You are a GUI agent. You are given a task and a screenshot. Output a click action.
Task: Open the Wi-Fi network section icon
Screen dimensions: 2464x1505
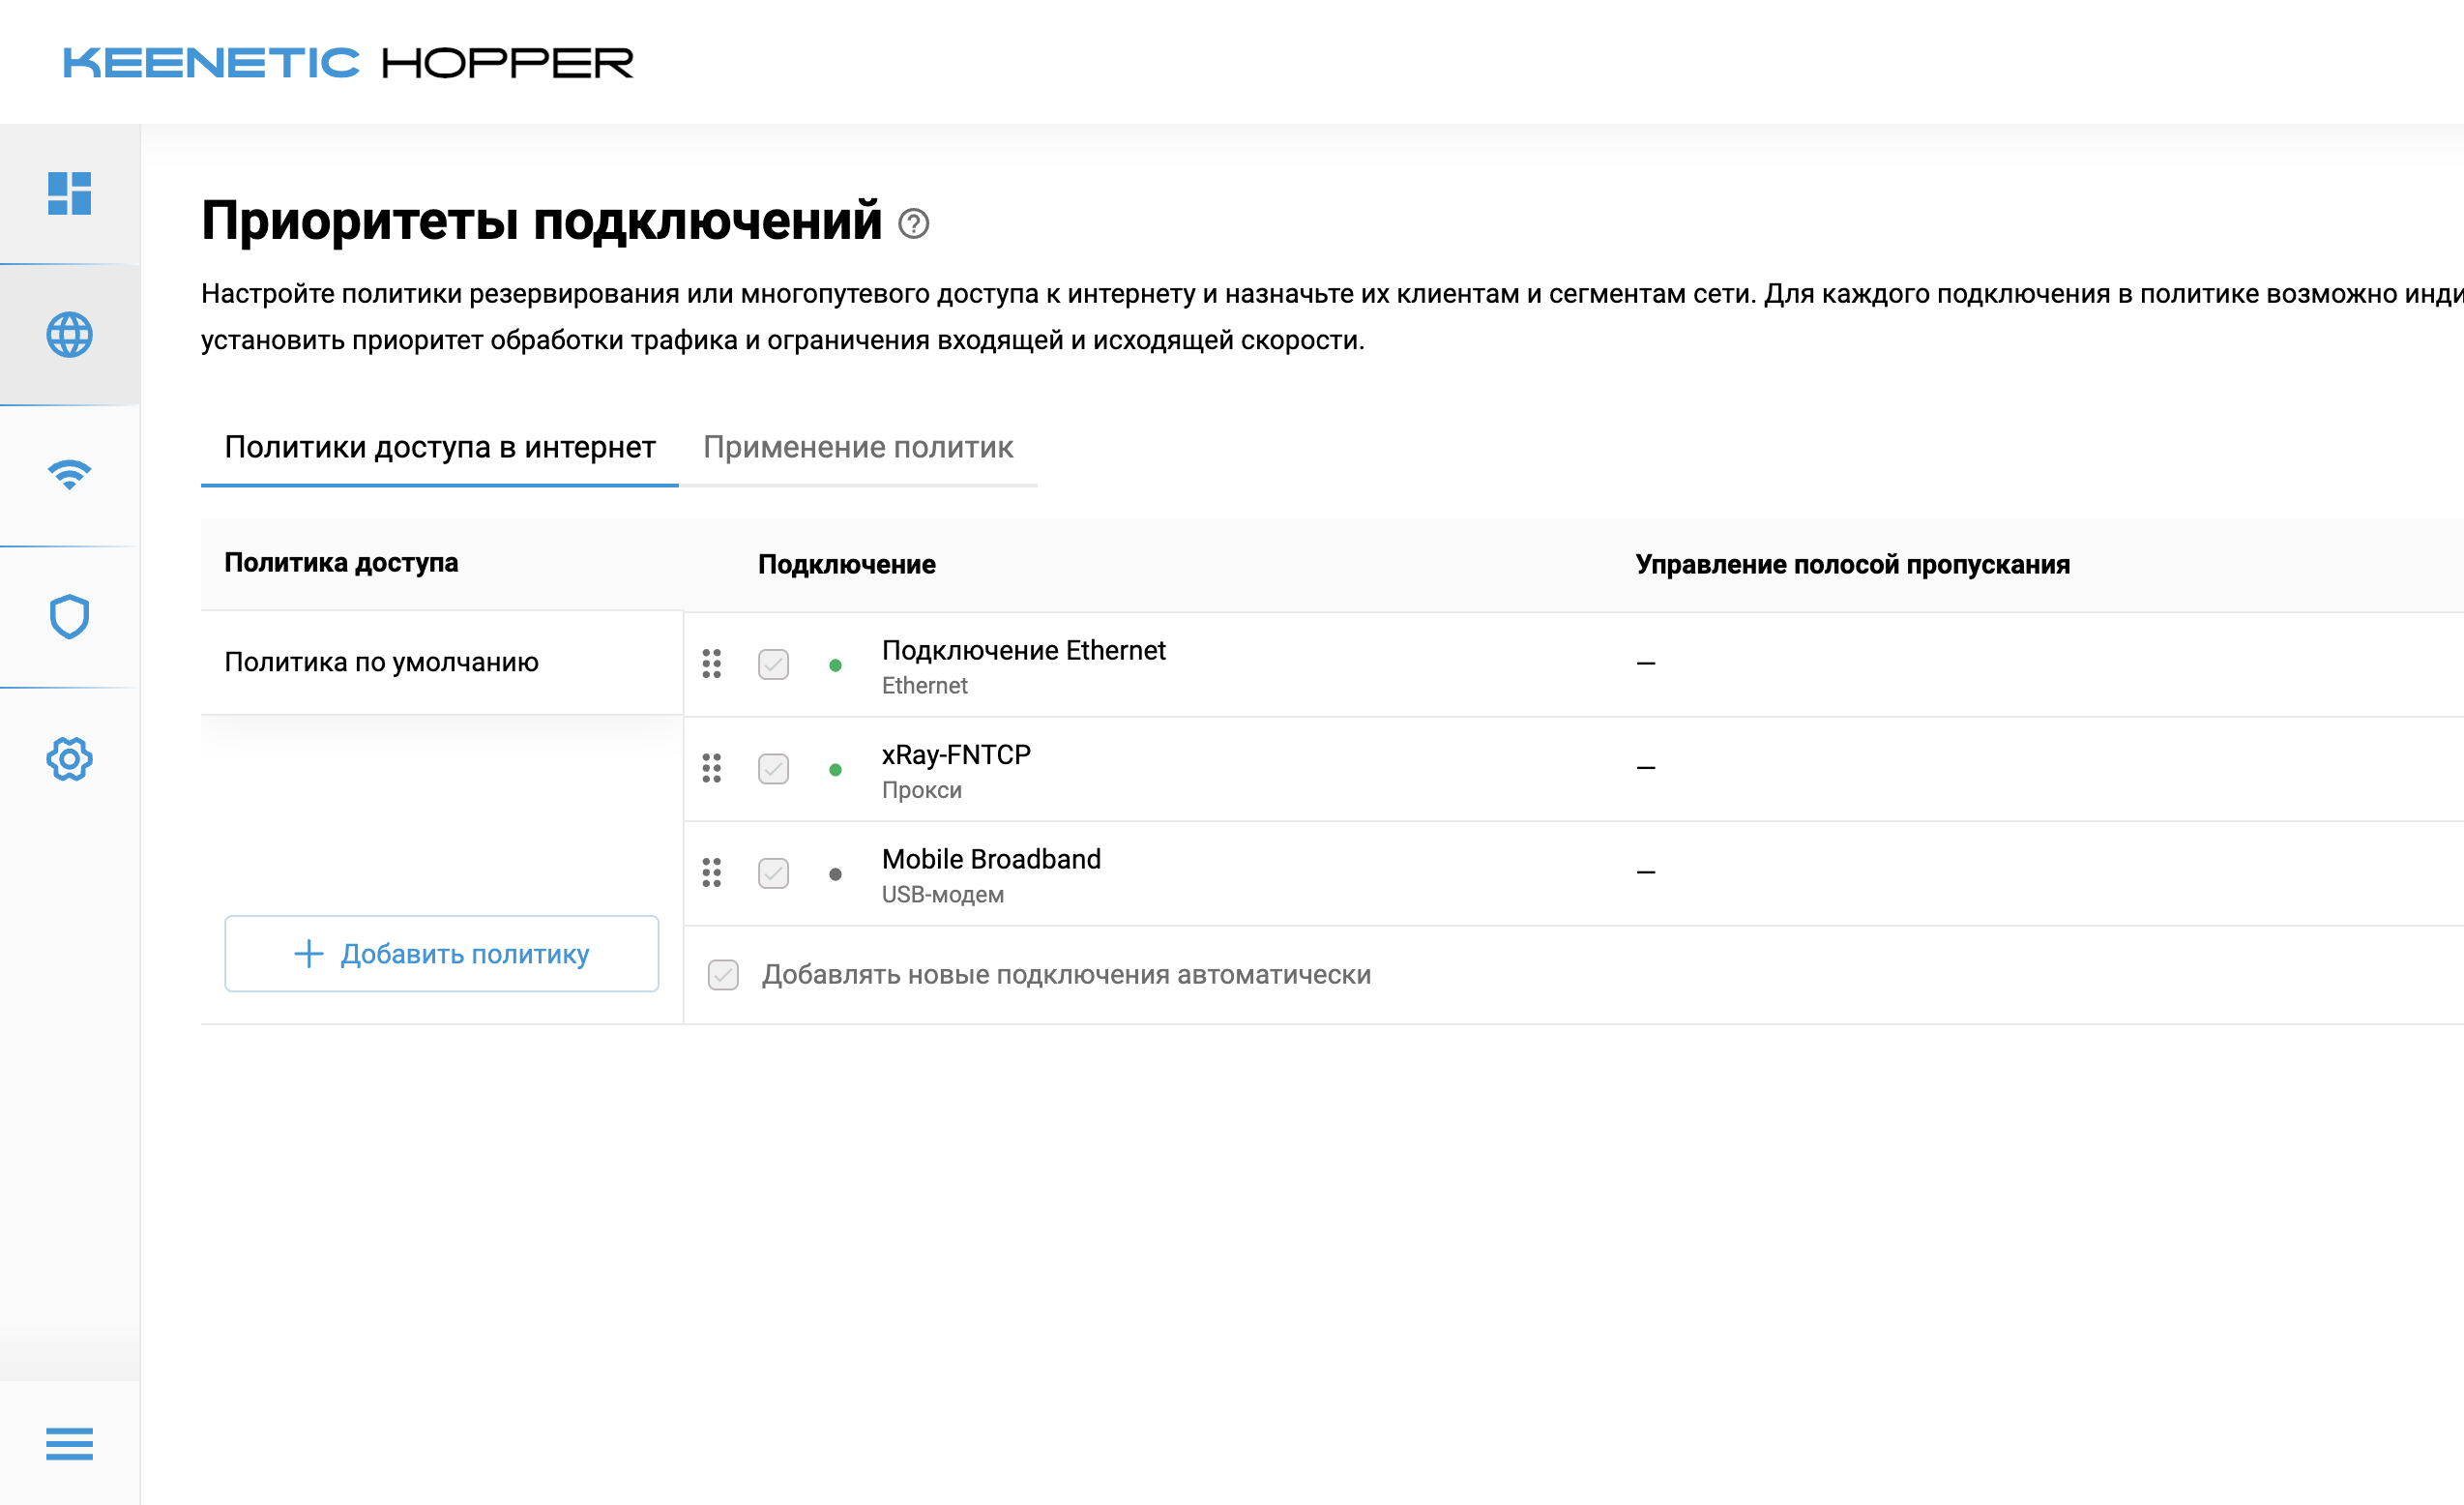tap(69, 475)
